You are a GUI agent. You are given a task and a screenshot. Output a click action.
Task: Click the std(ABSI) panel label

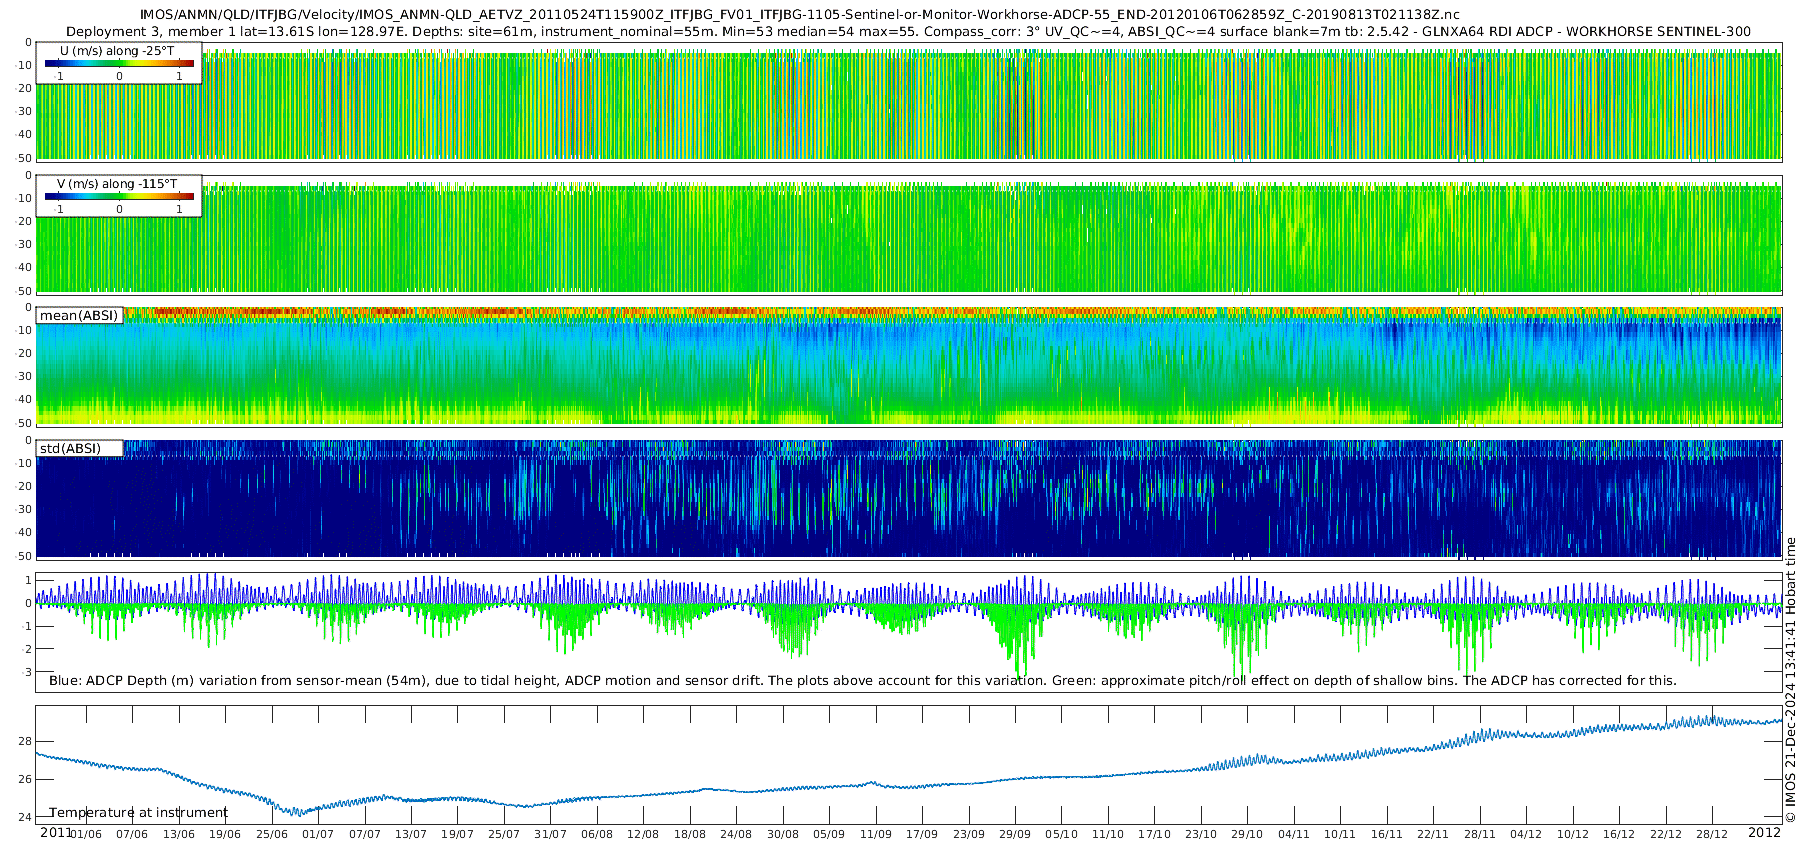(70, 449)
